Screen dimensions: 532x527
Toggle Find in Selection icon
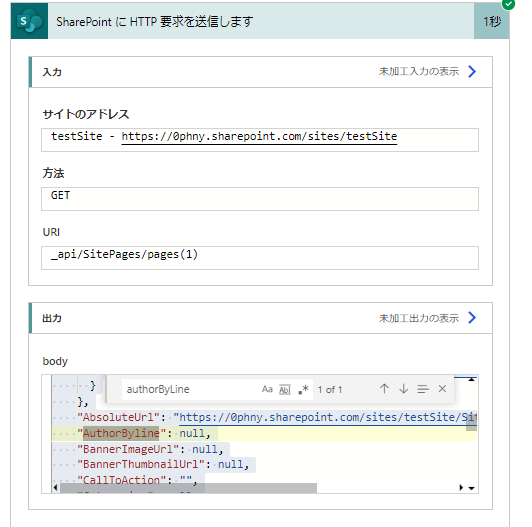423,389
